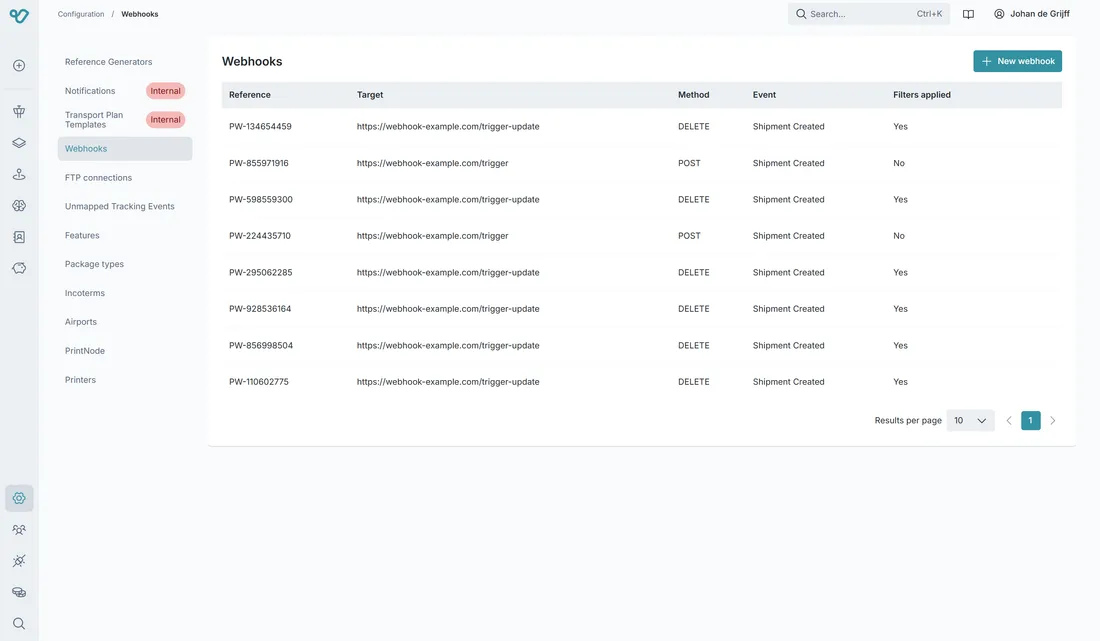Open the globe-like network sidebar icon

coord(19,205)
